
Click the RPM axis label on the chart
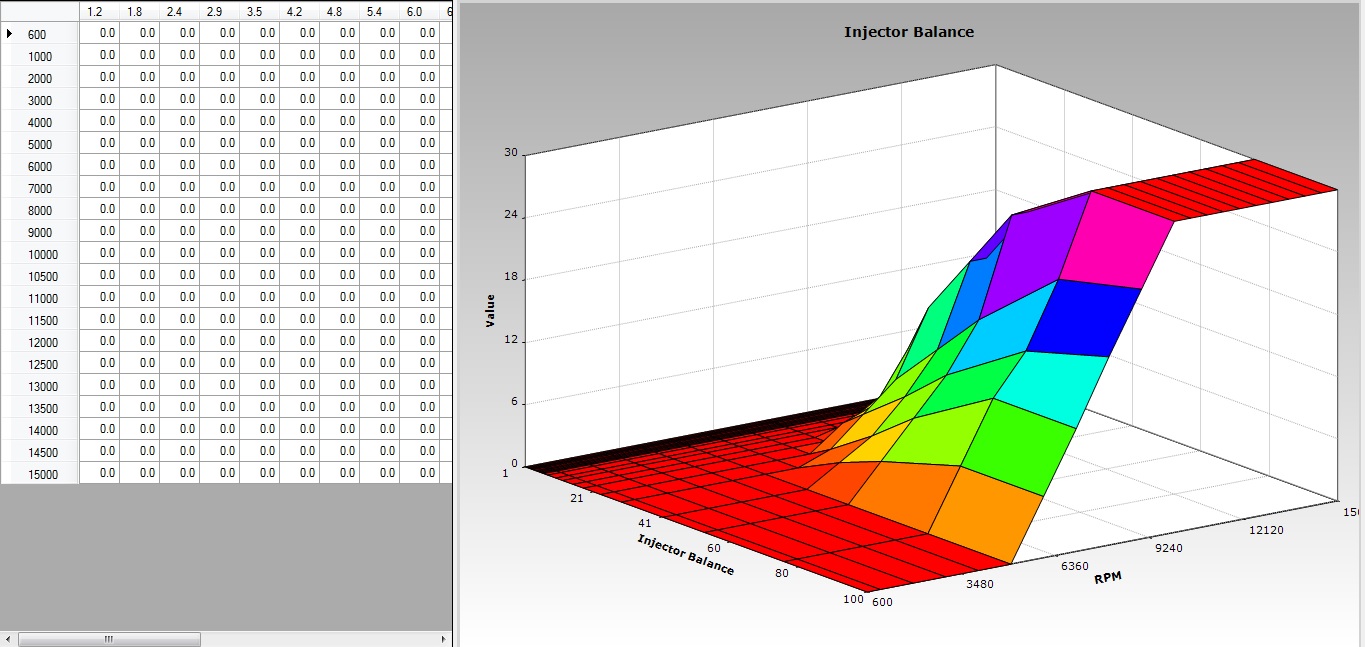click(x=1107, y=578)
